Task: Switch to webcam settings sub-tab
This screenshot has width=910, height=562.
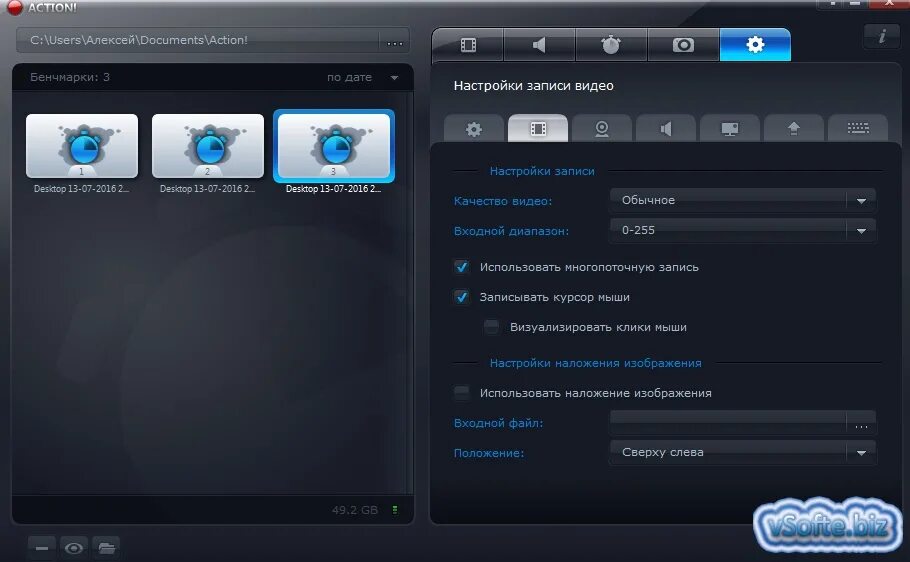Action: [602, 128]
